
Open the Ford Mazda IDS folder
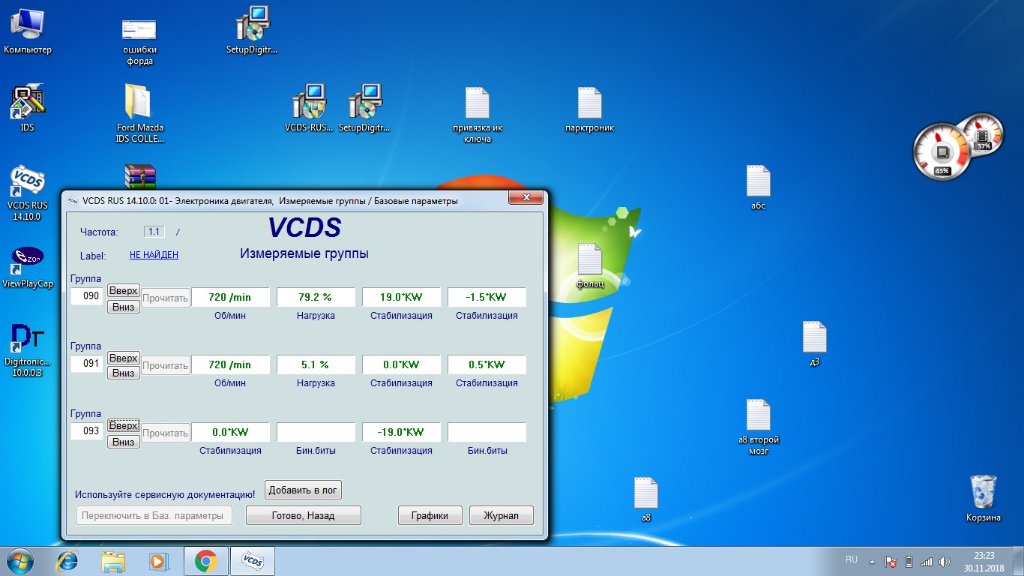(x=139, y=103)
